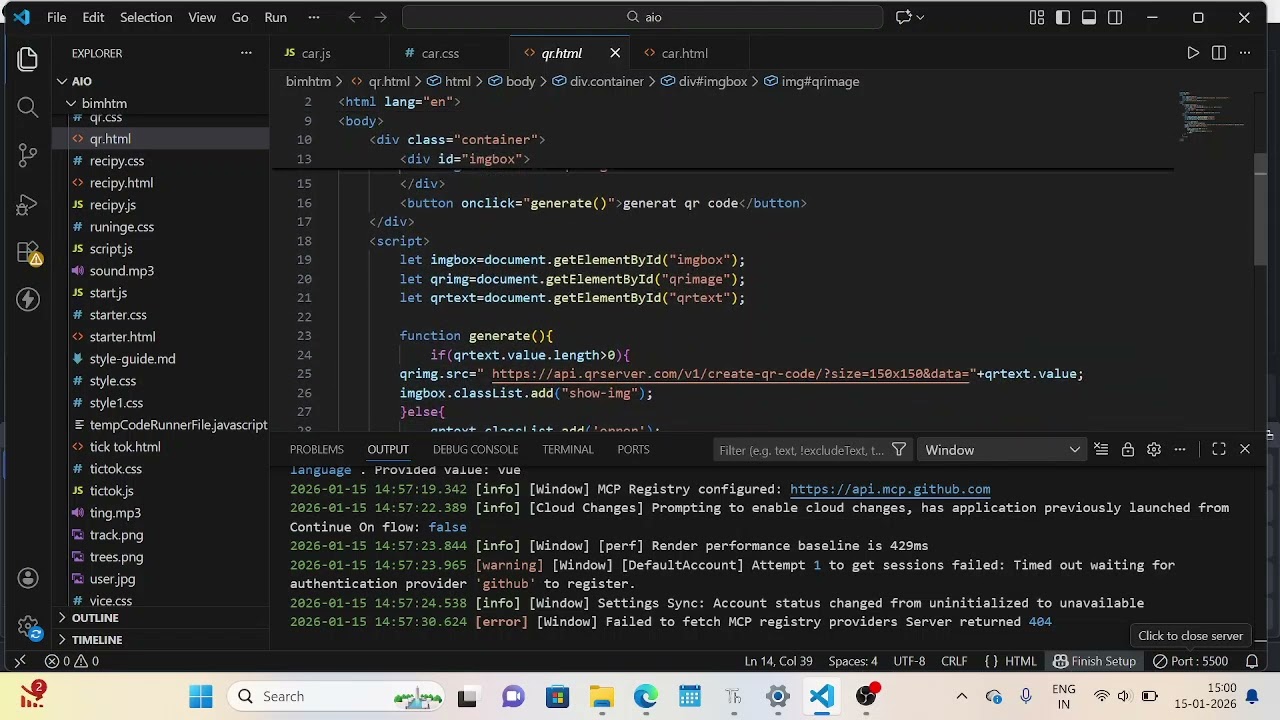Image resolution: width=1280 pixels, height=720 pixels.
Task: Click Finish Setup in the status bar
Action: (1094, 661)
